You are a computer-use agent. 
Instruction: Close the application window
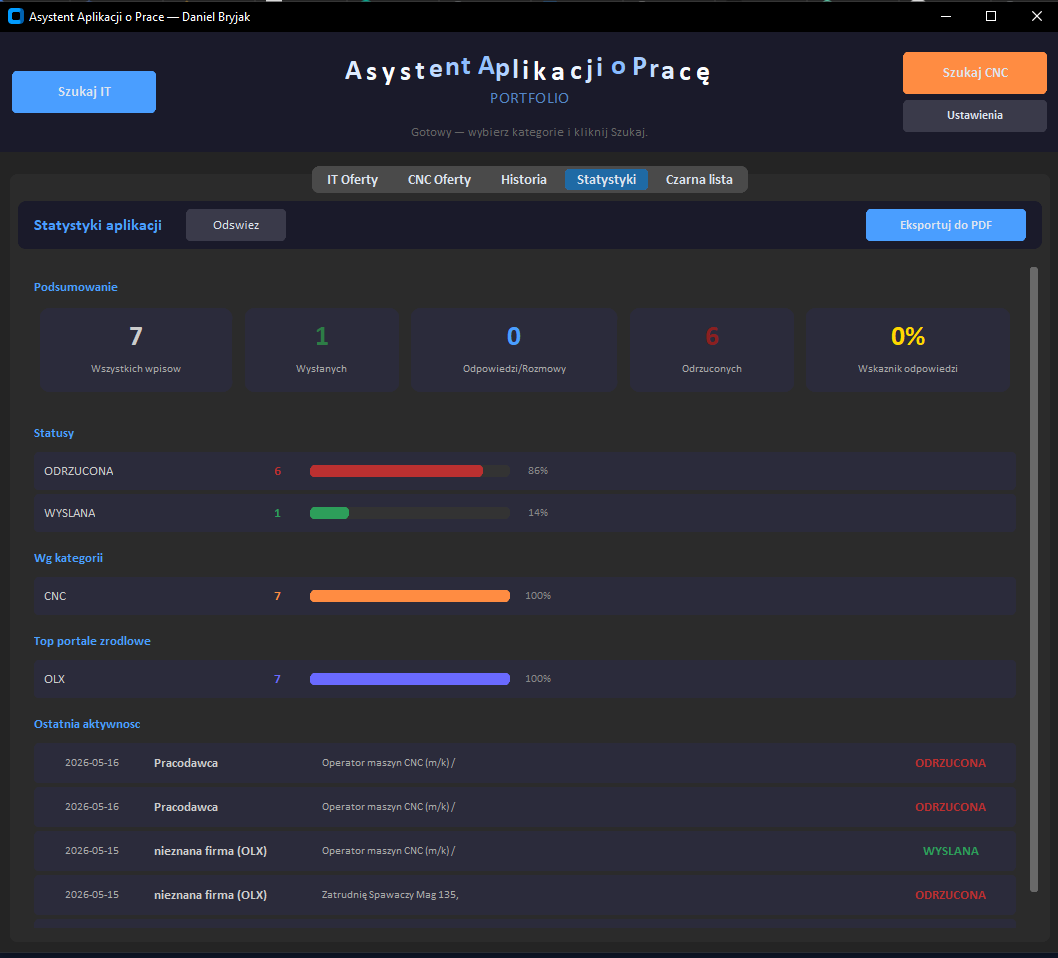click(1036, 16)
